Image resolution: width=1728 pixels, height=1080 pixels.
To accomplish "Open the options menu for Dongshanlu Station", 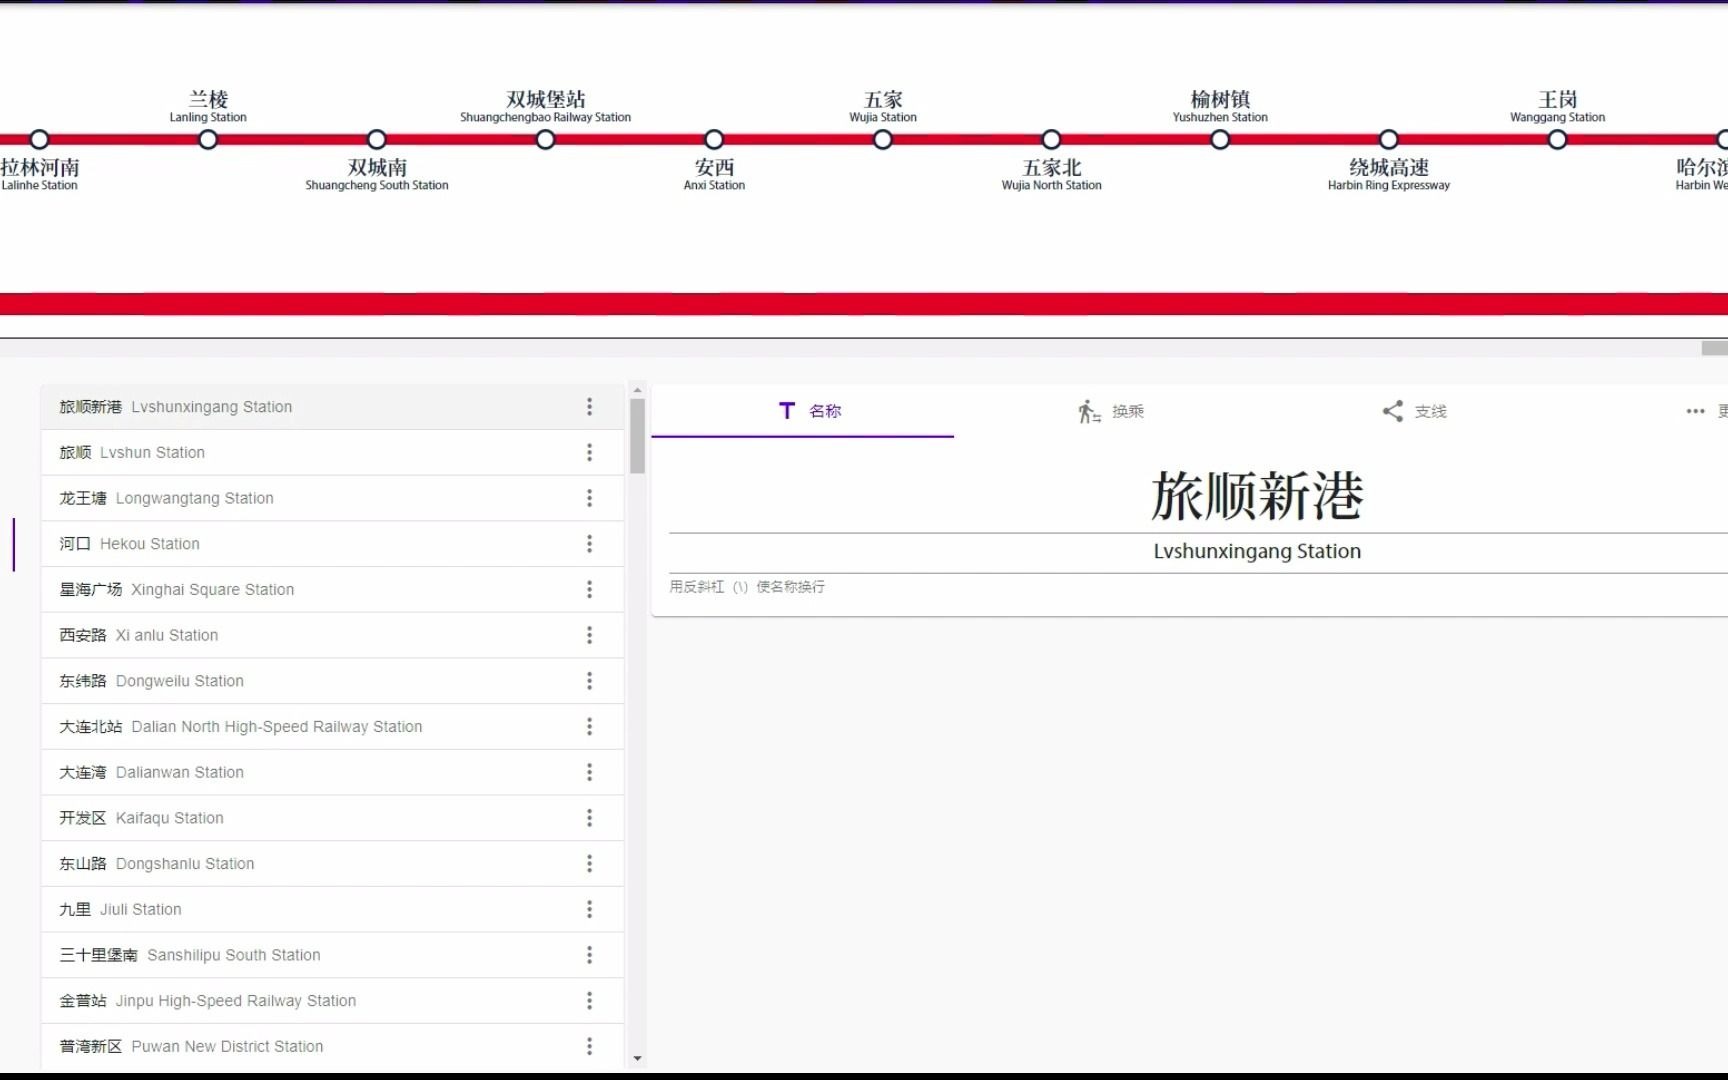I will 589,864.
